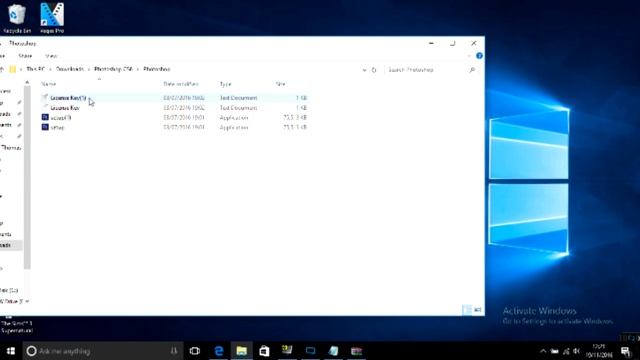Open the Store from the taskbar
Screen dimensions: 640x360
(264, 351)
